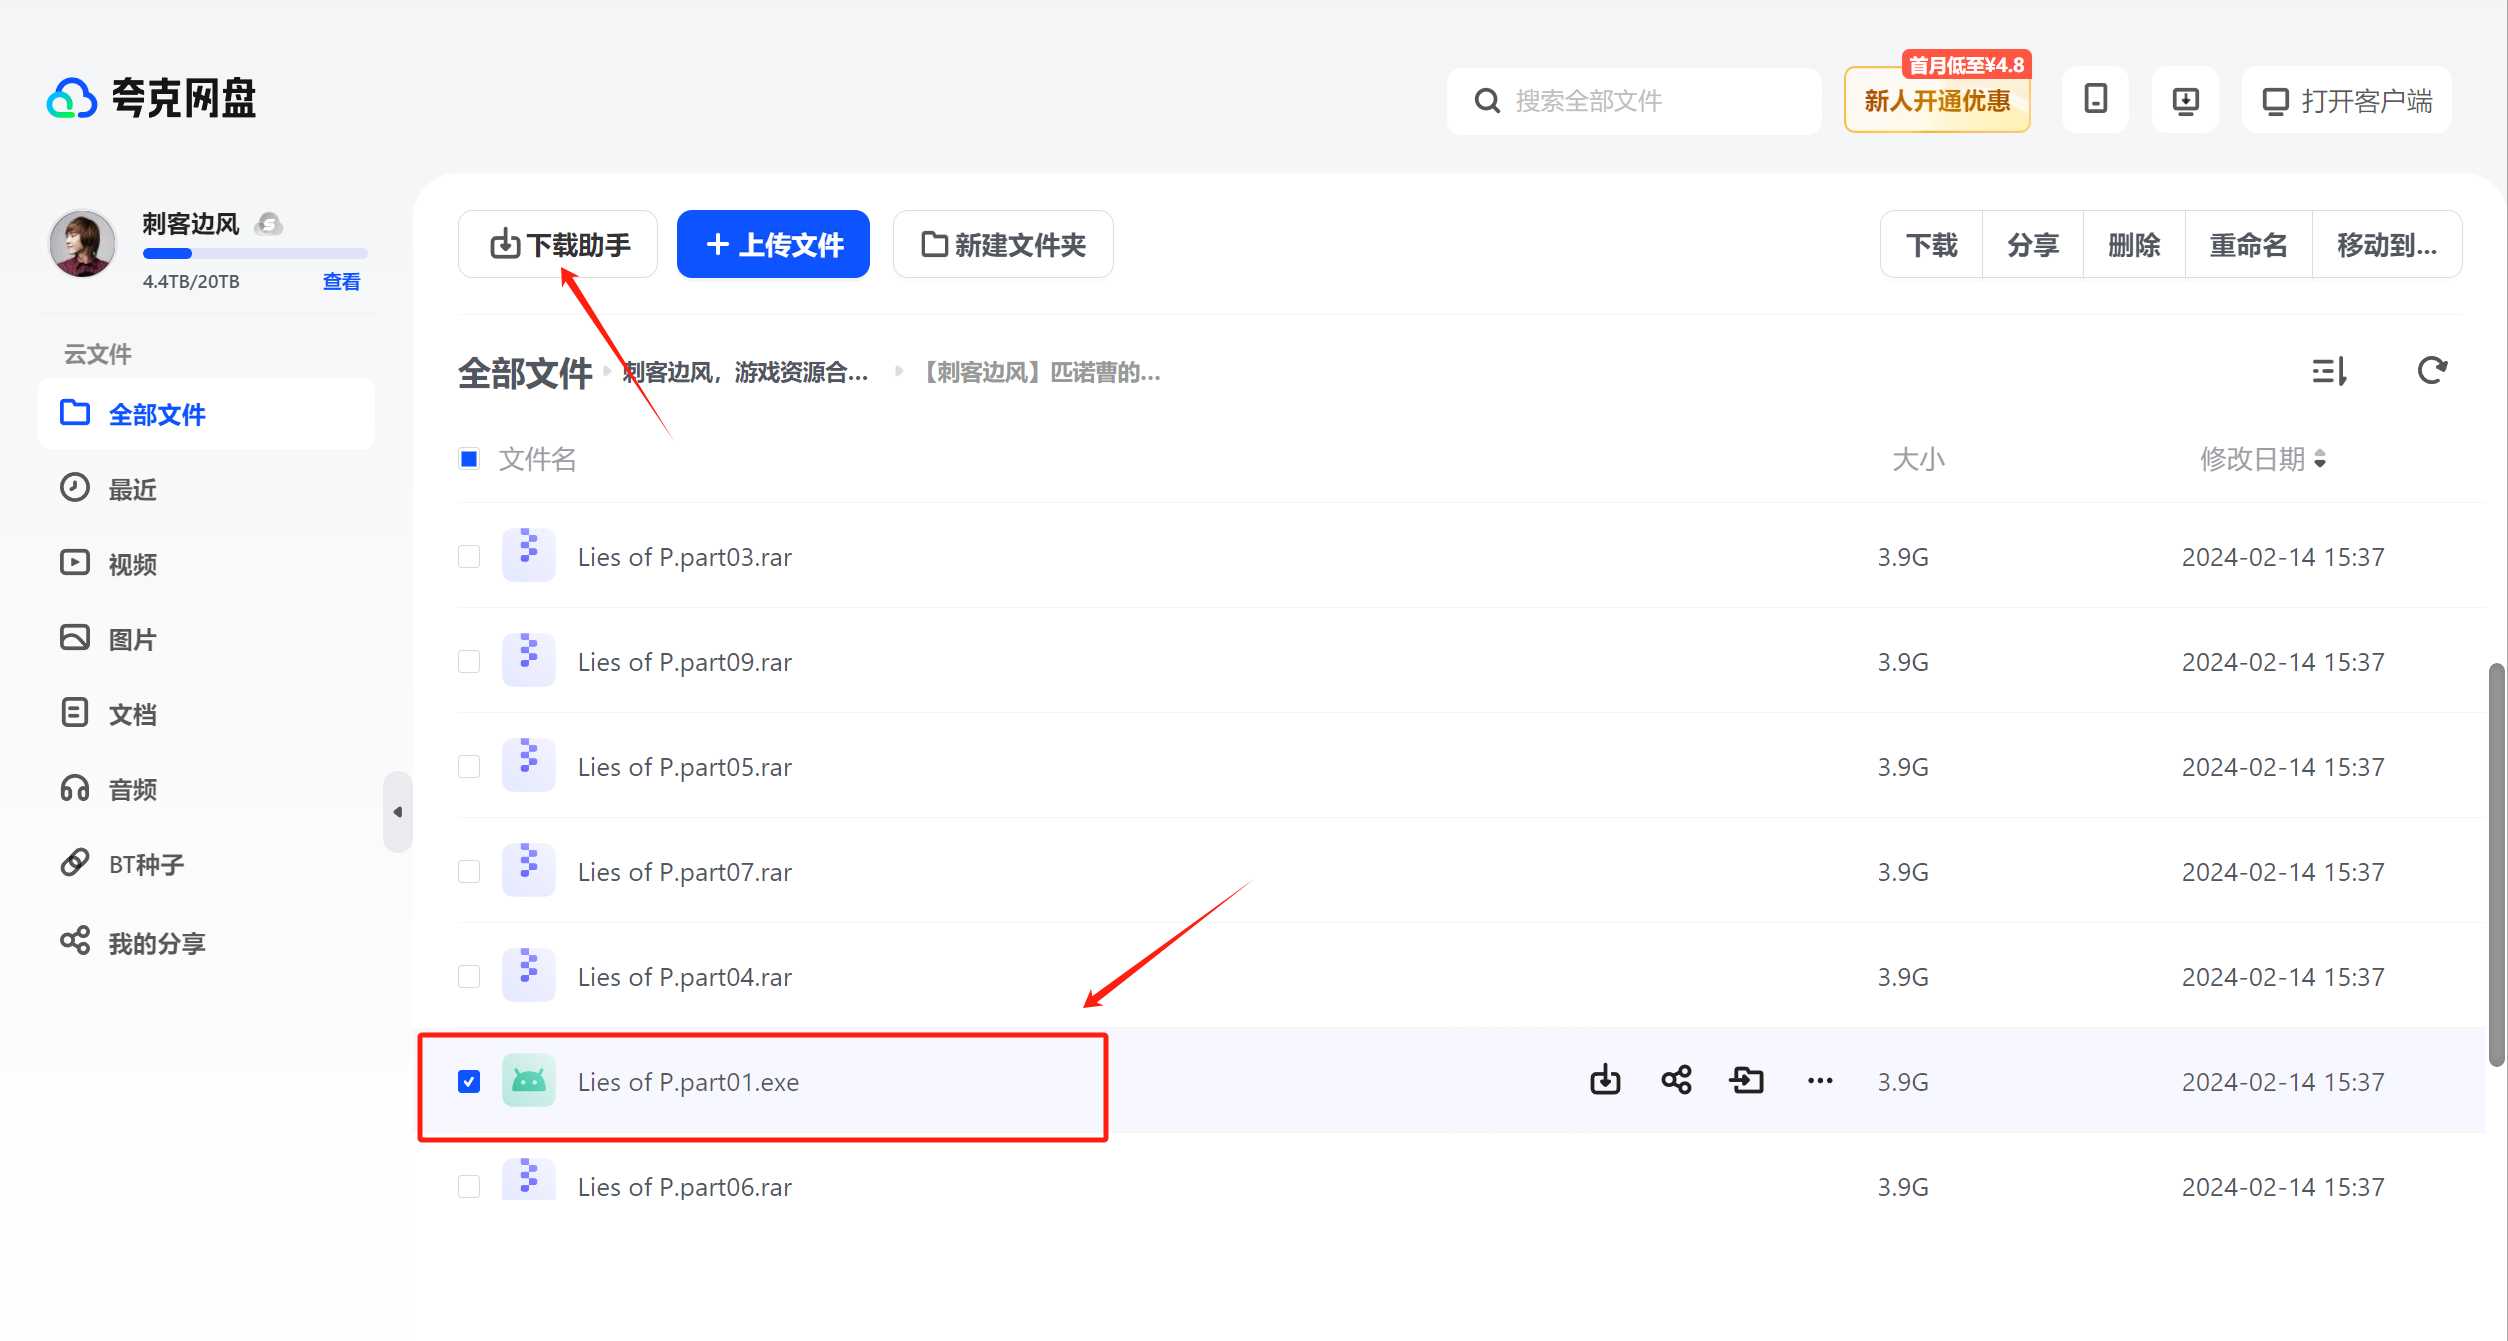
Task: Click the rar icon of Lies of P.part07.rar
Action: click(528, 870)
